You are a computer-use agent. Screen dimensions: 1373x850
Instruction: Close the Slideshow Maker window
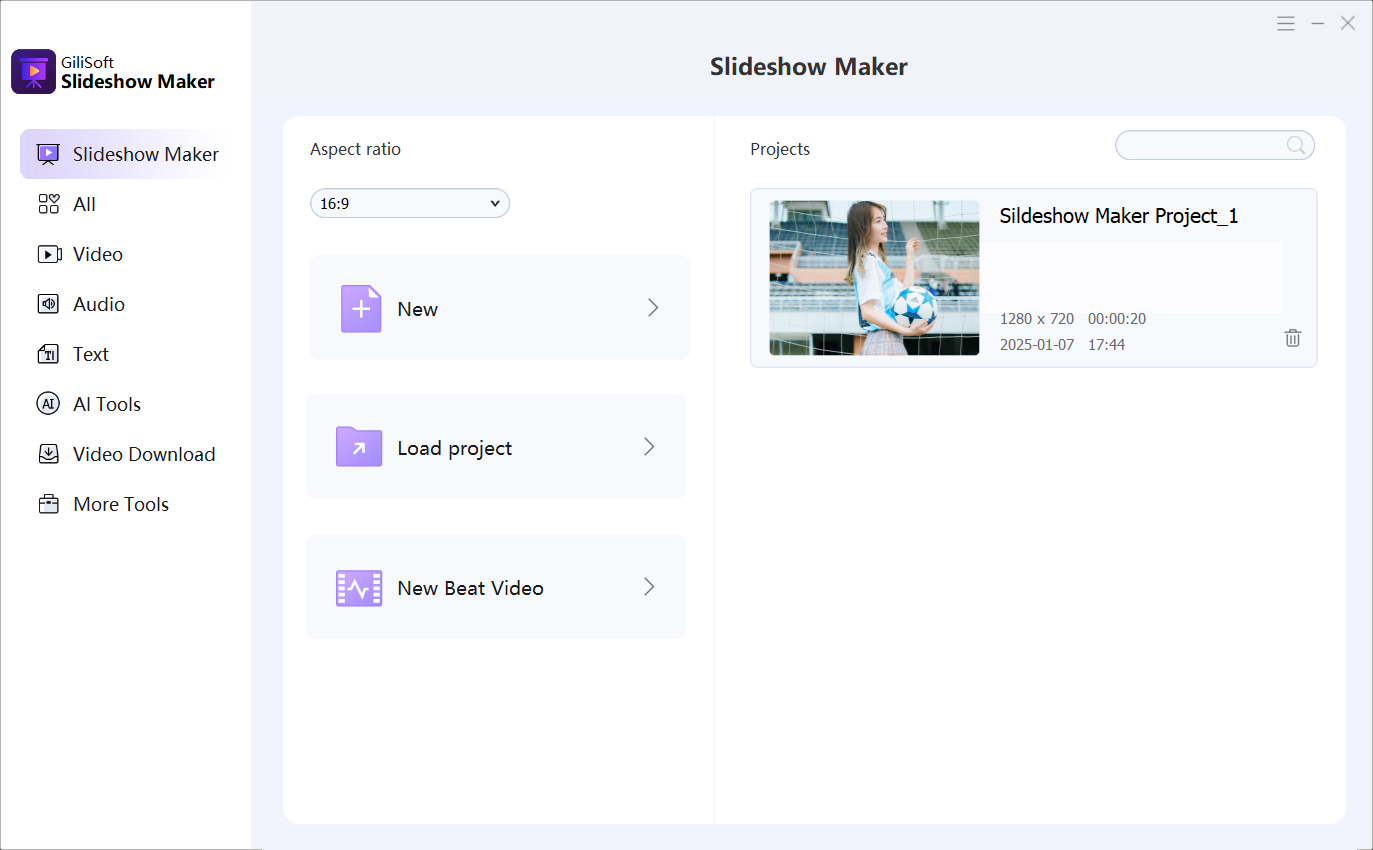click(1348, 24)
